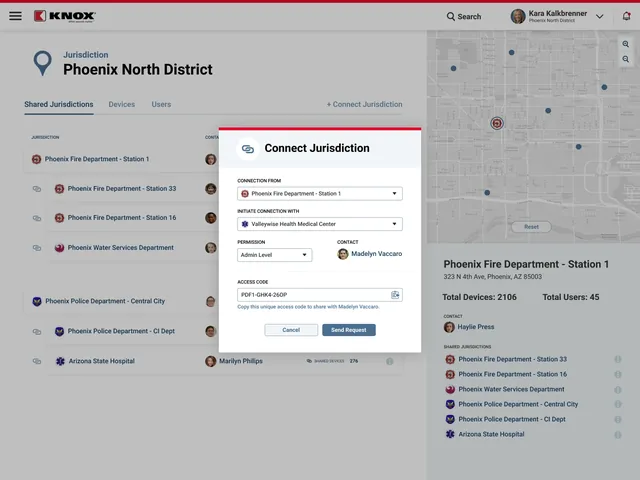This screenshot has width=640, height=480.
Task: Select Phoenix Police Department - CI Dept in list
Action: coord(121,331)
